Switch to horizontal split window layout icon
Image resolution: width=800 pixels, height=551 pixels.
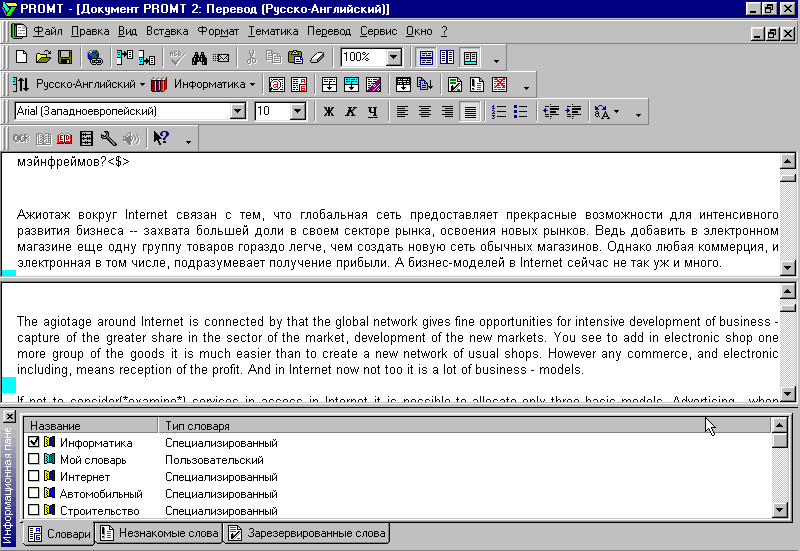[426, 58]
